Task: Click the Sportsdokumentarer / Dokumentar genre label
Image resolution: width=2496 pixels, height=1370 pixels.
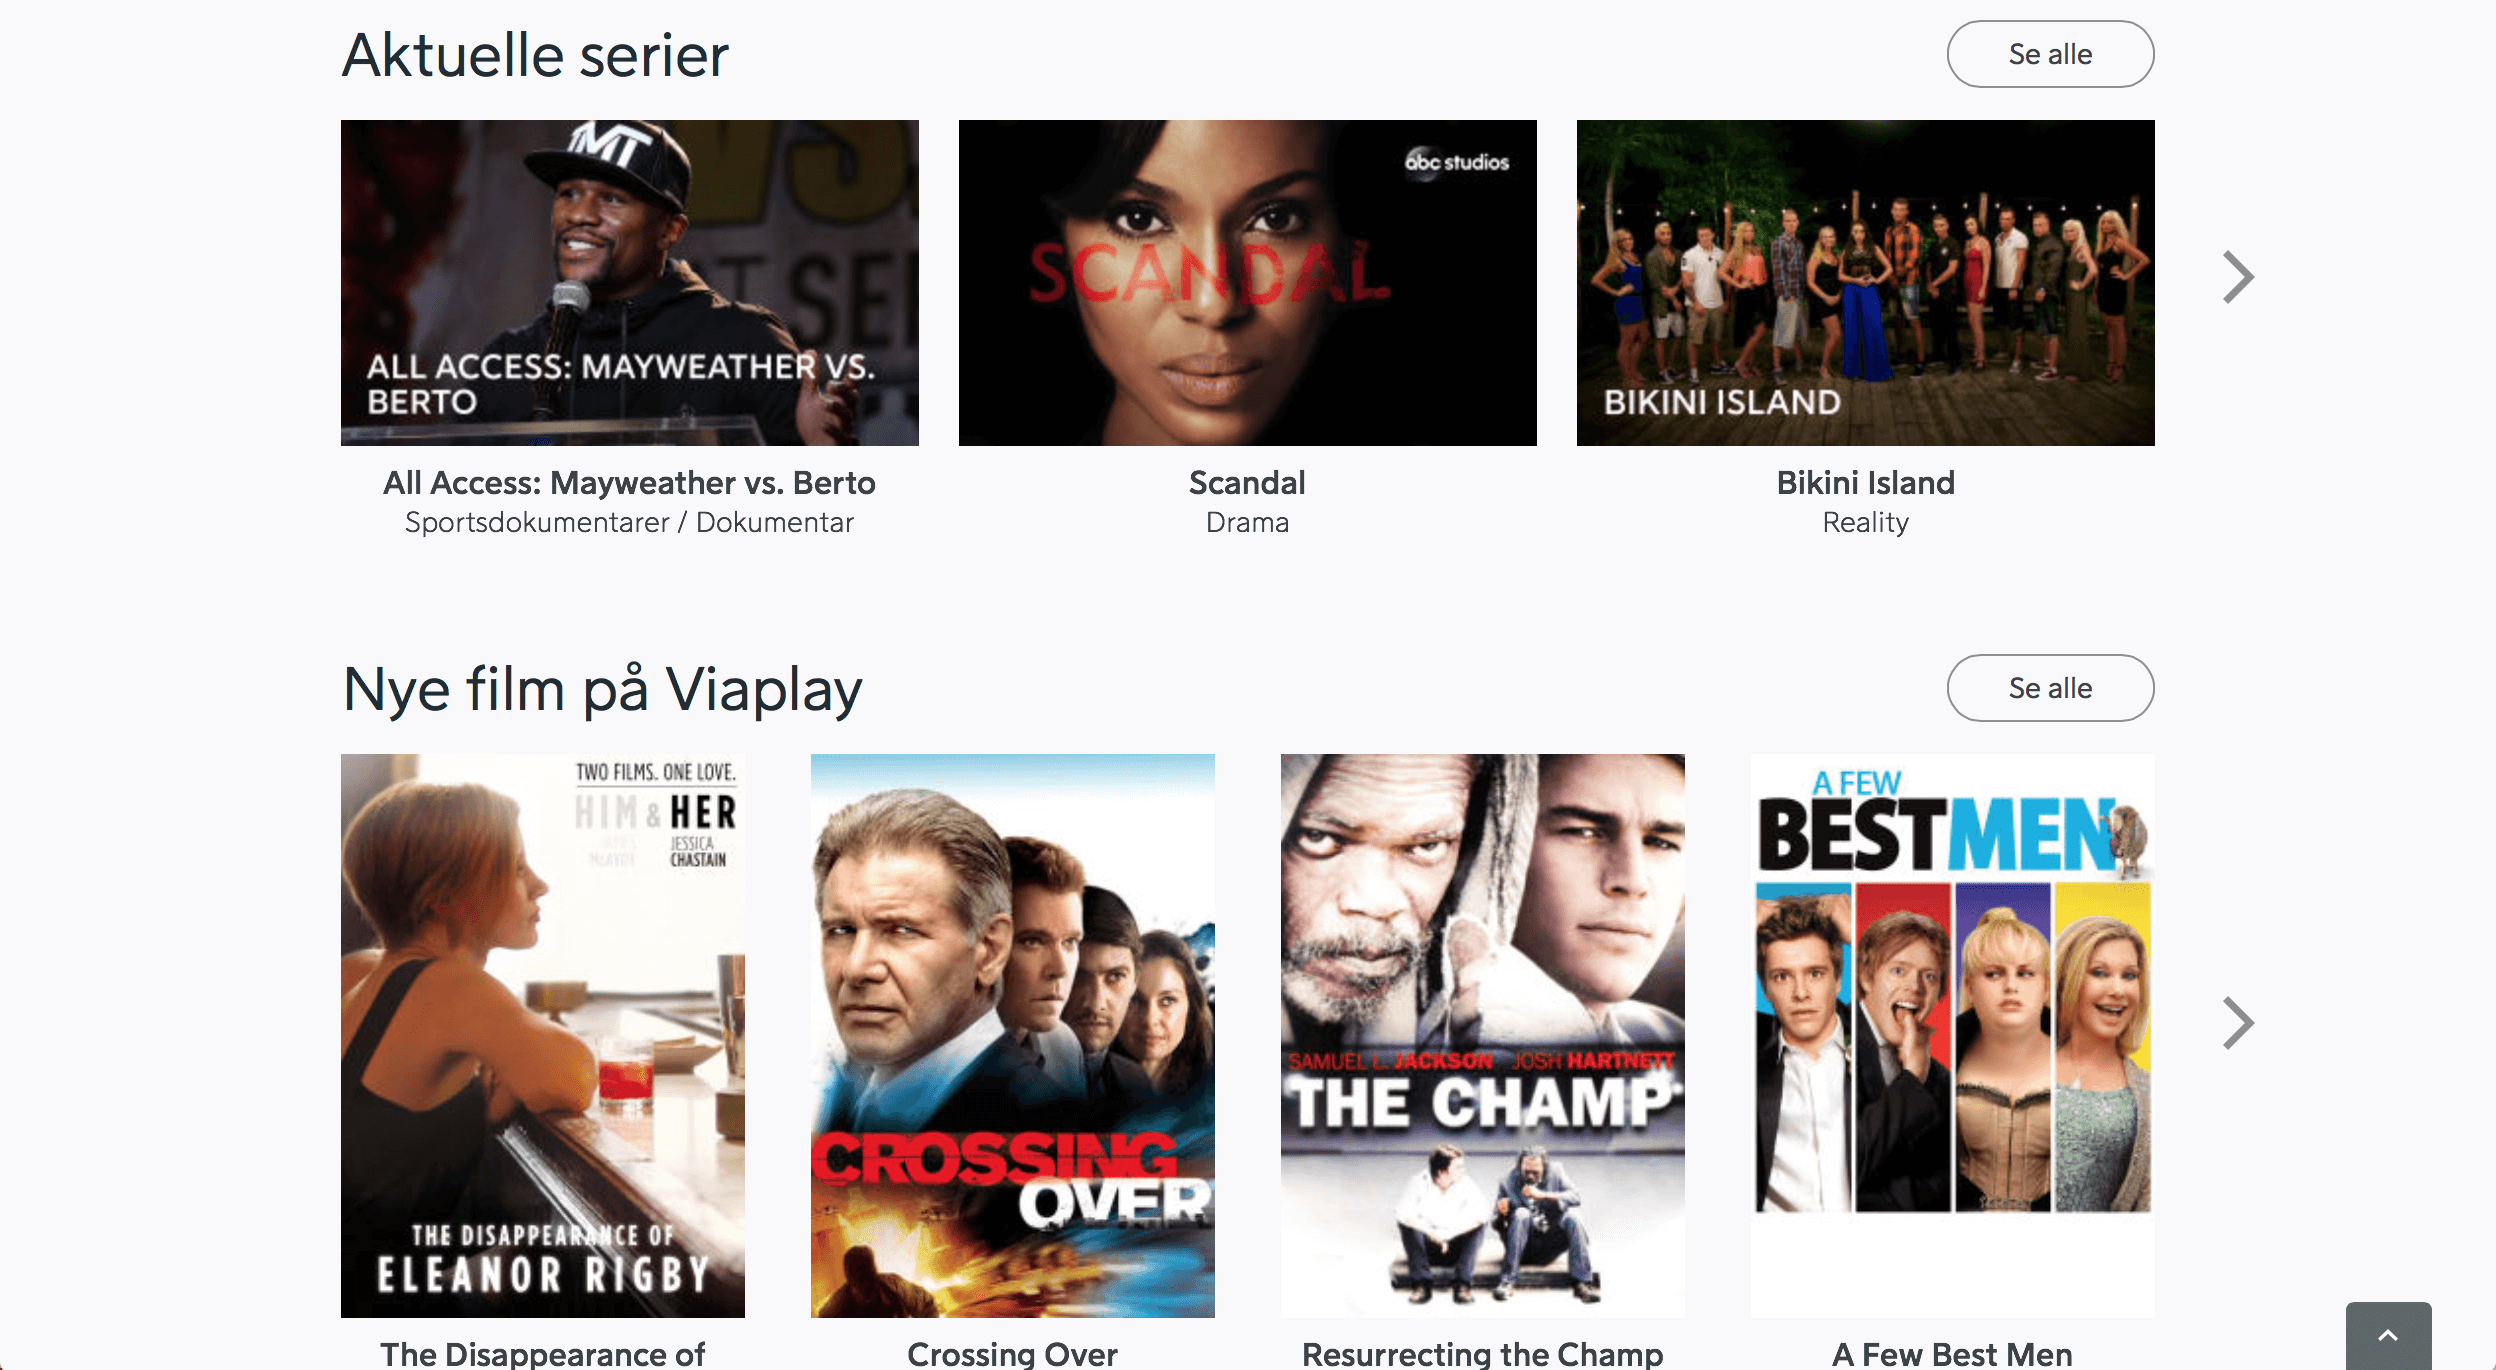Action: (630, 523)
